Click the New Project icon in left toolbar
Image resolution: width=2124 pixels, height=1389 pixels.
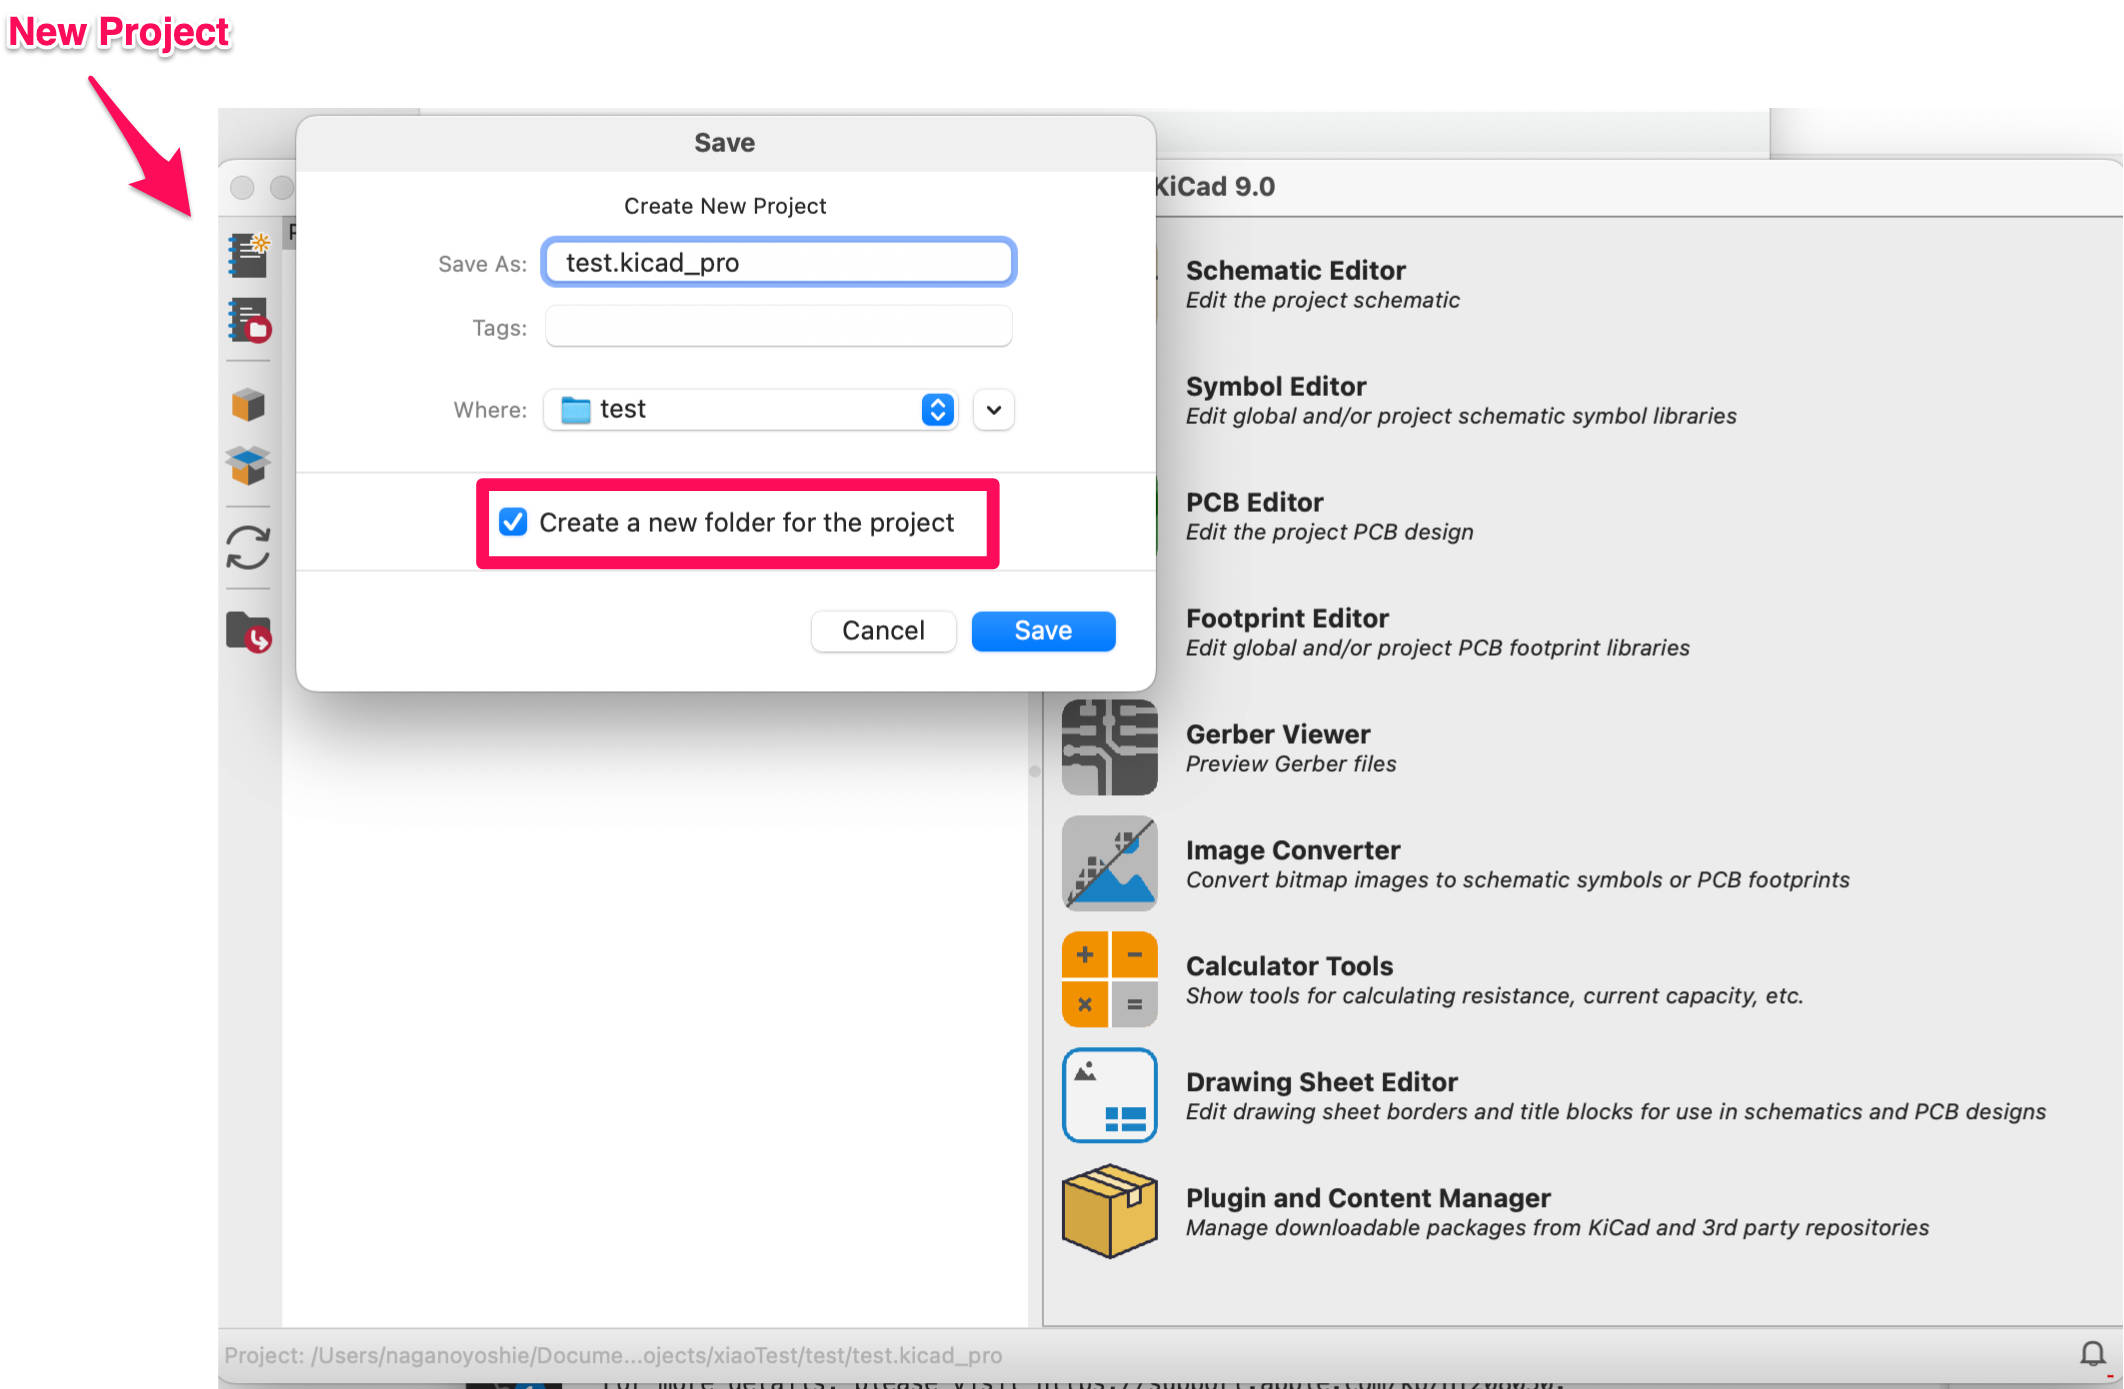pos(248,255)
